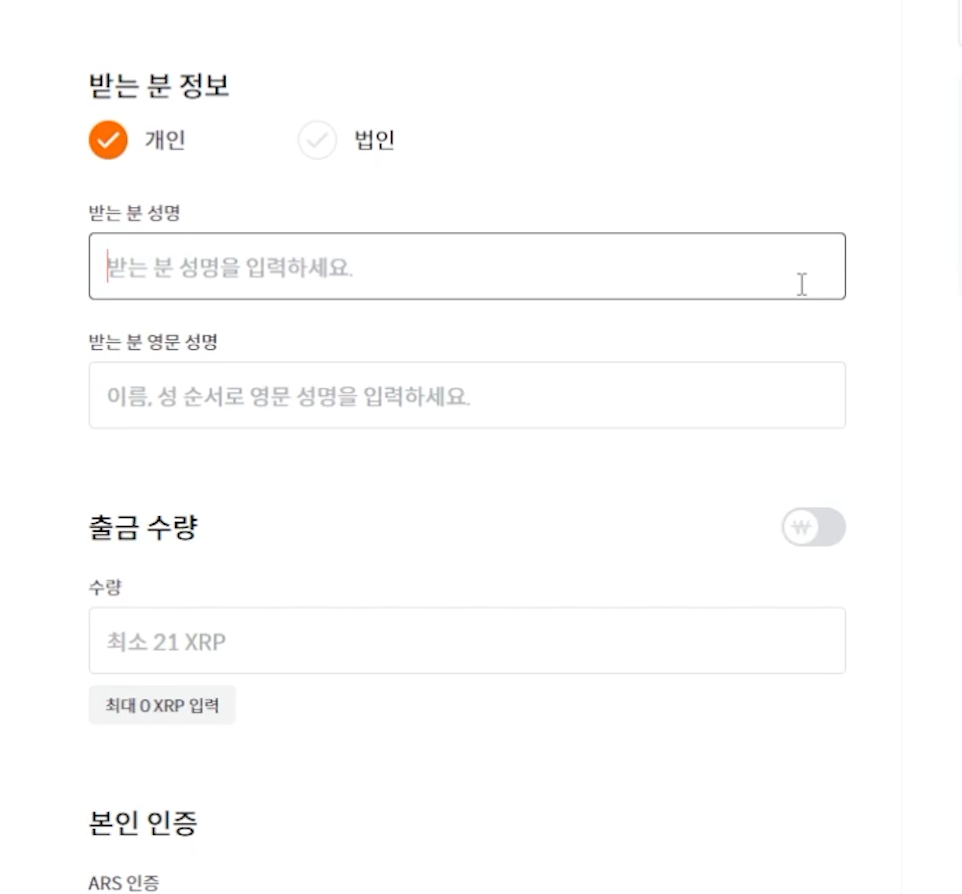The width and height of the screenshot is (962, 894).
Task: Click the 받는 분 영문 성명 input field
Action: coord(468,395)
